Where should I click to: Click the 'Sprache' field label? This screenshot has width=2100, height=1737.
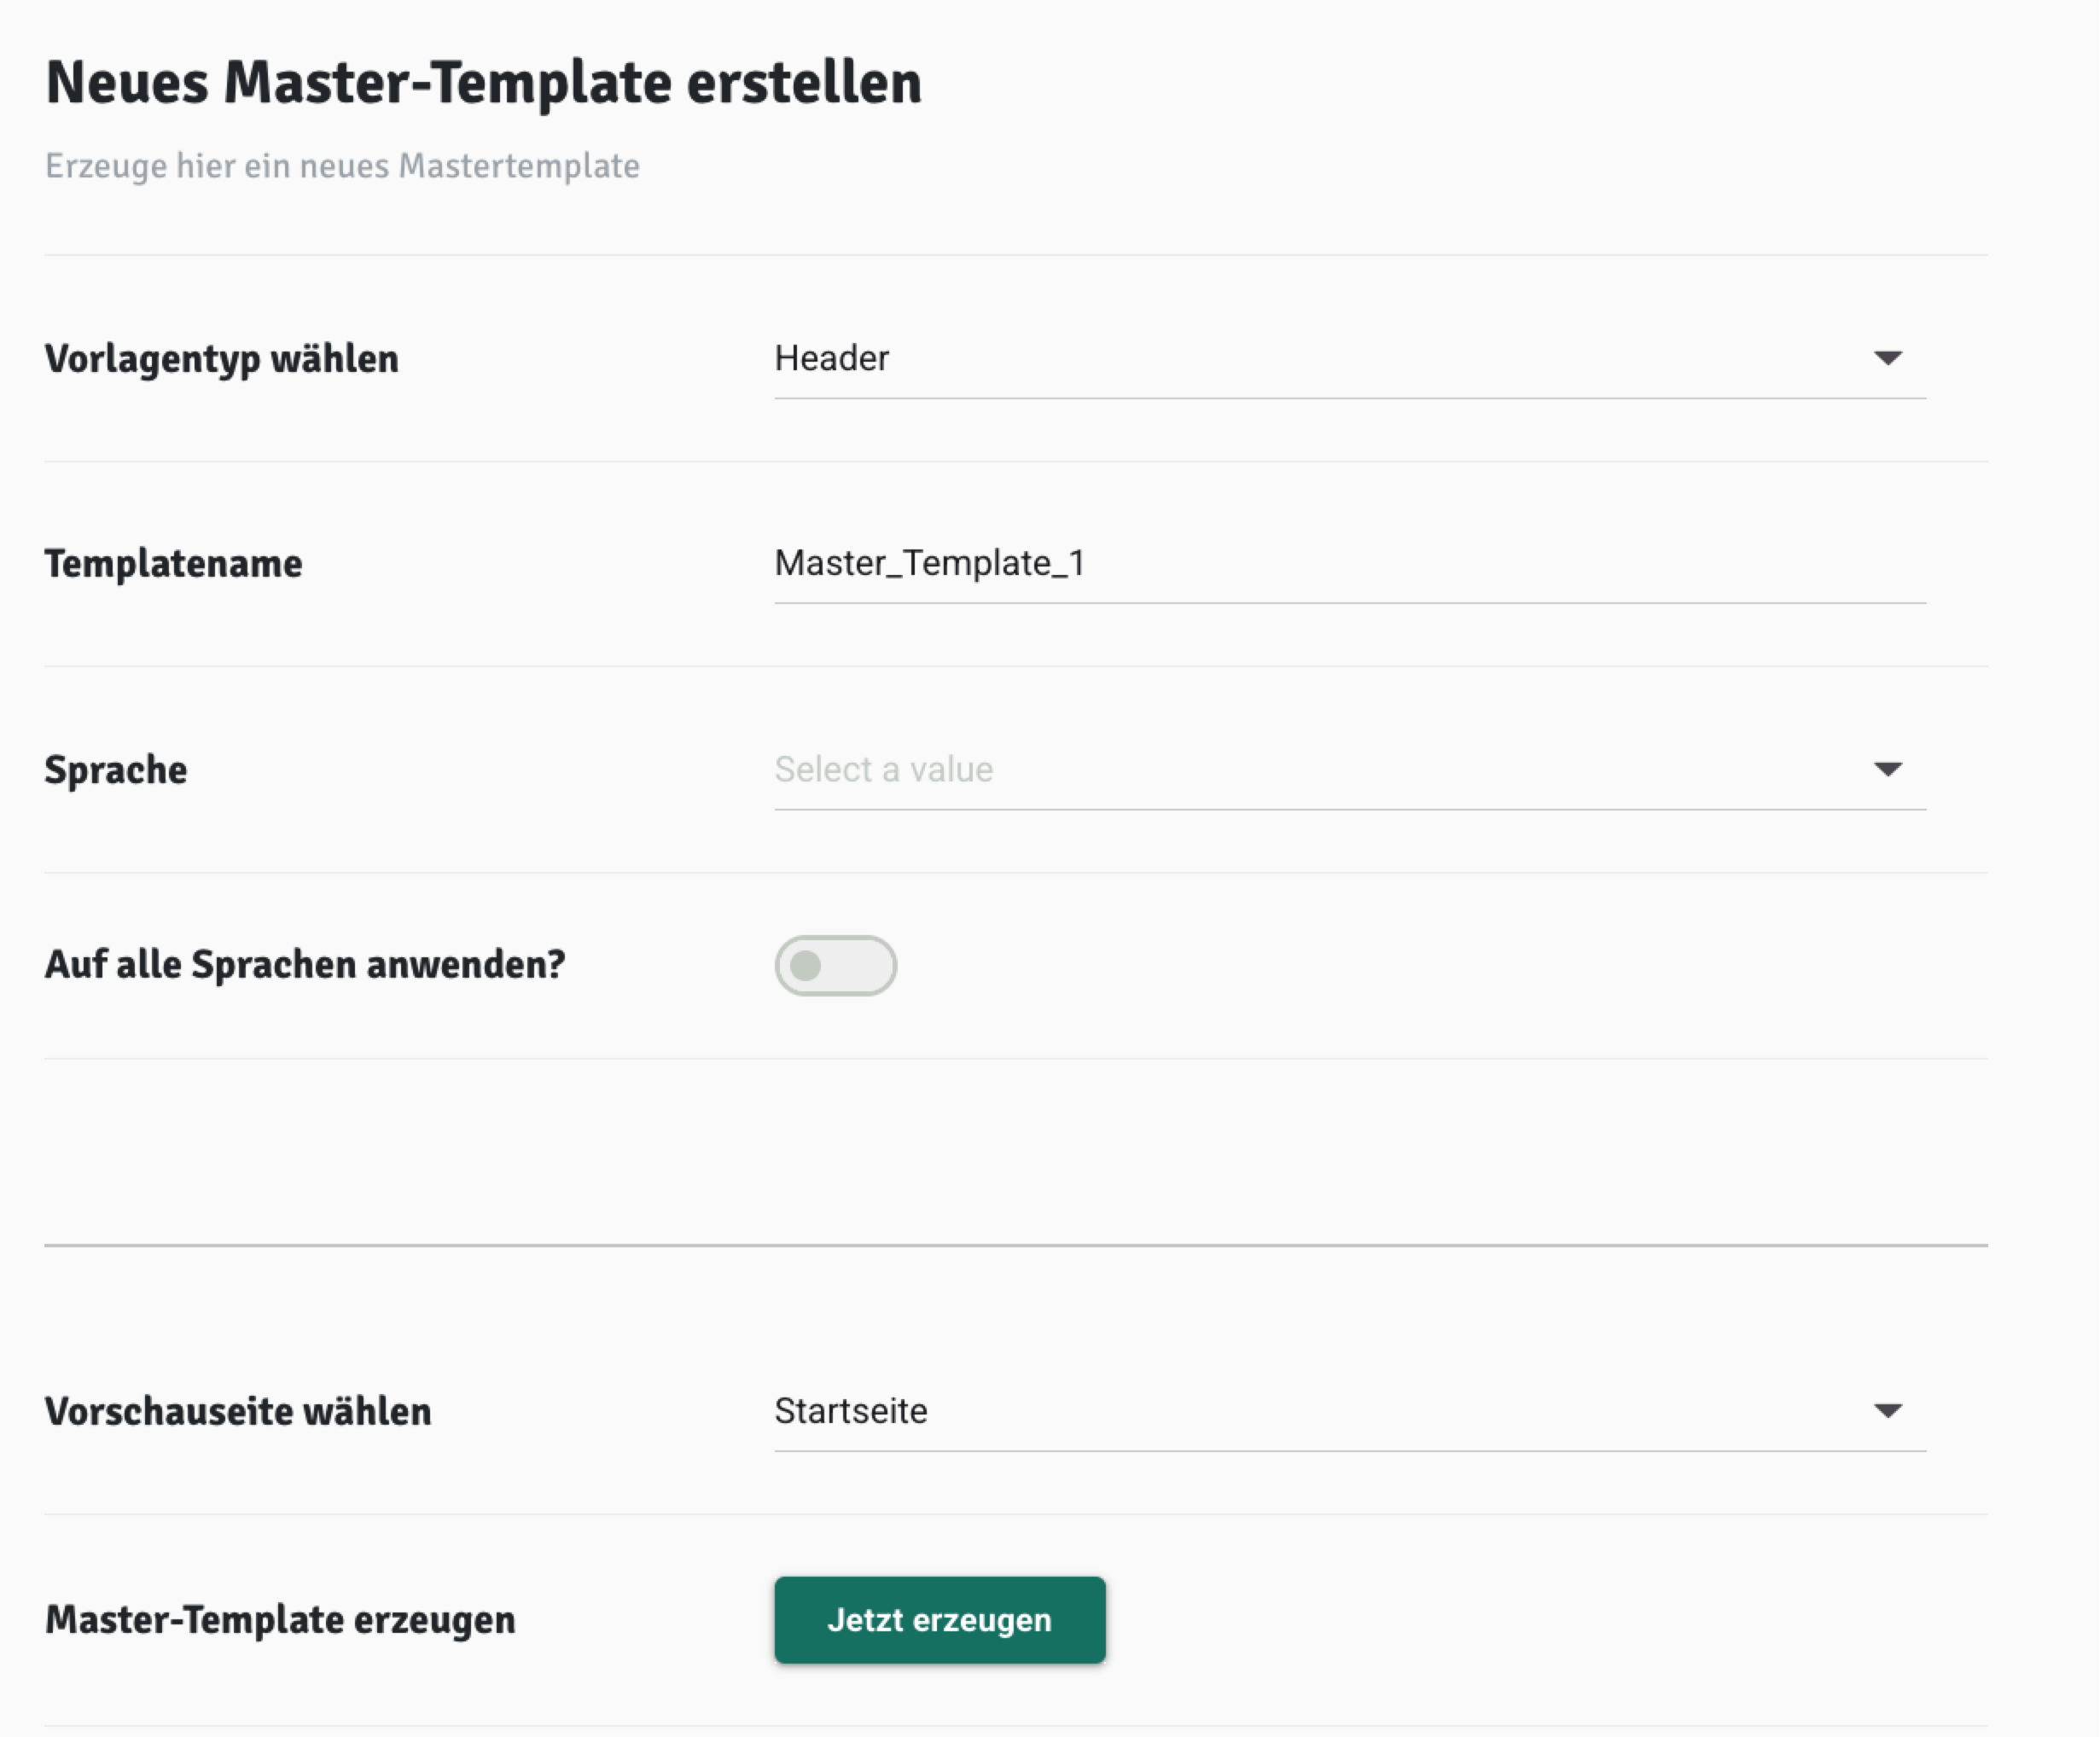click(x=115, y=770)
